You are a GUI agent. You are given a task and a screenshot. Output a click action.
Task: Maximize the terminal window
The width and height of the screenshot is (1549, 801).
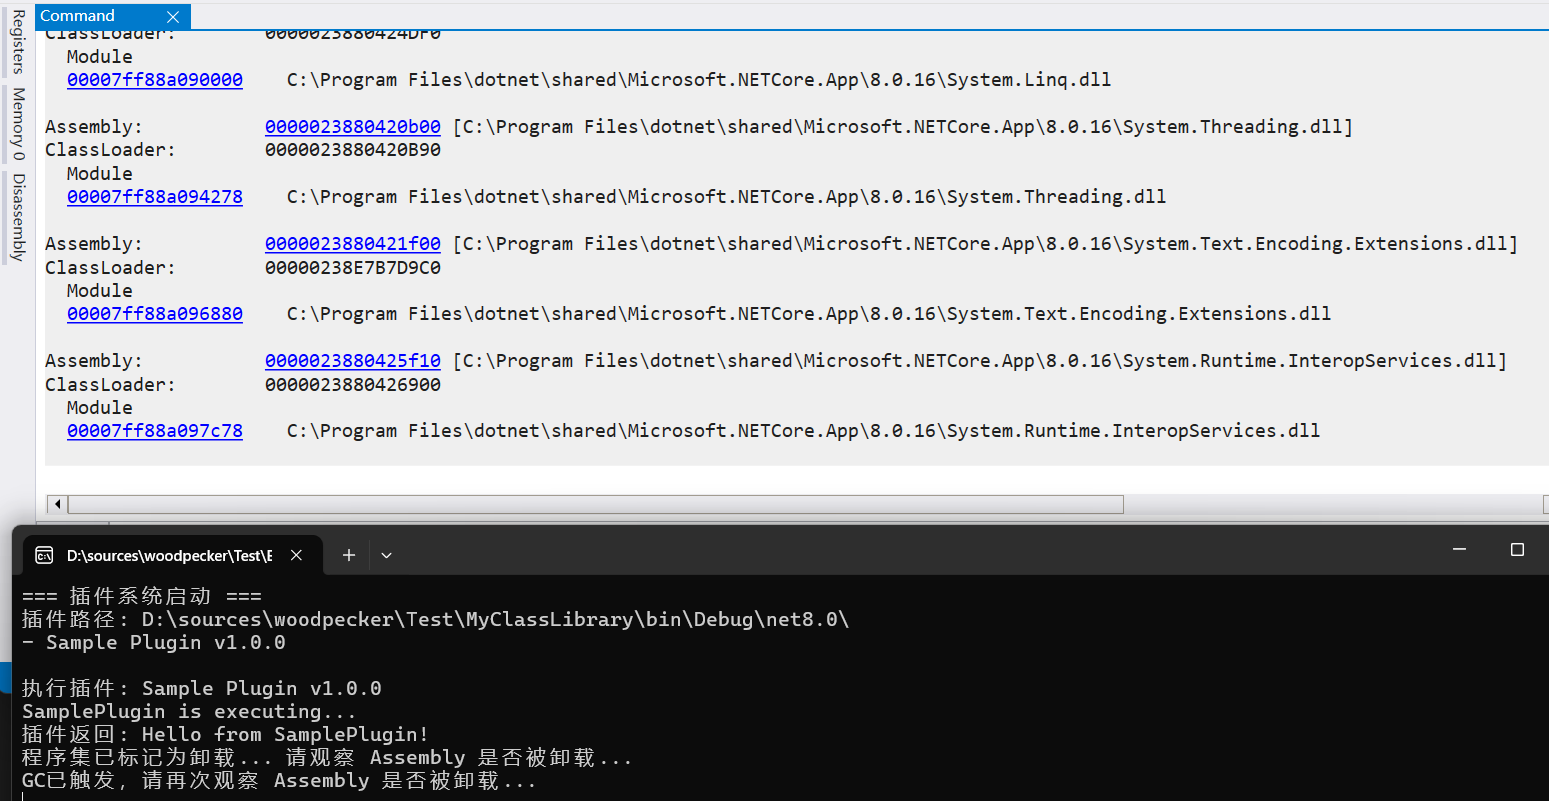1517,550
